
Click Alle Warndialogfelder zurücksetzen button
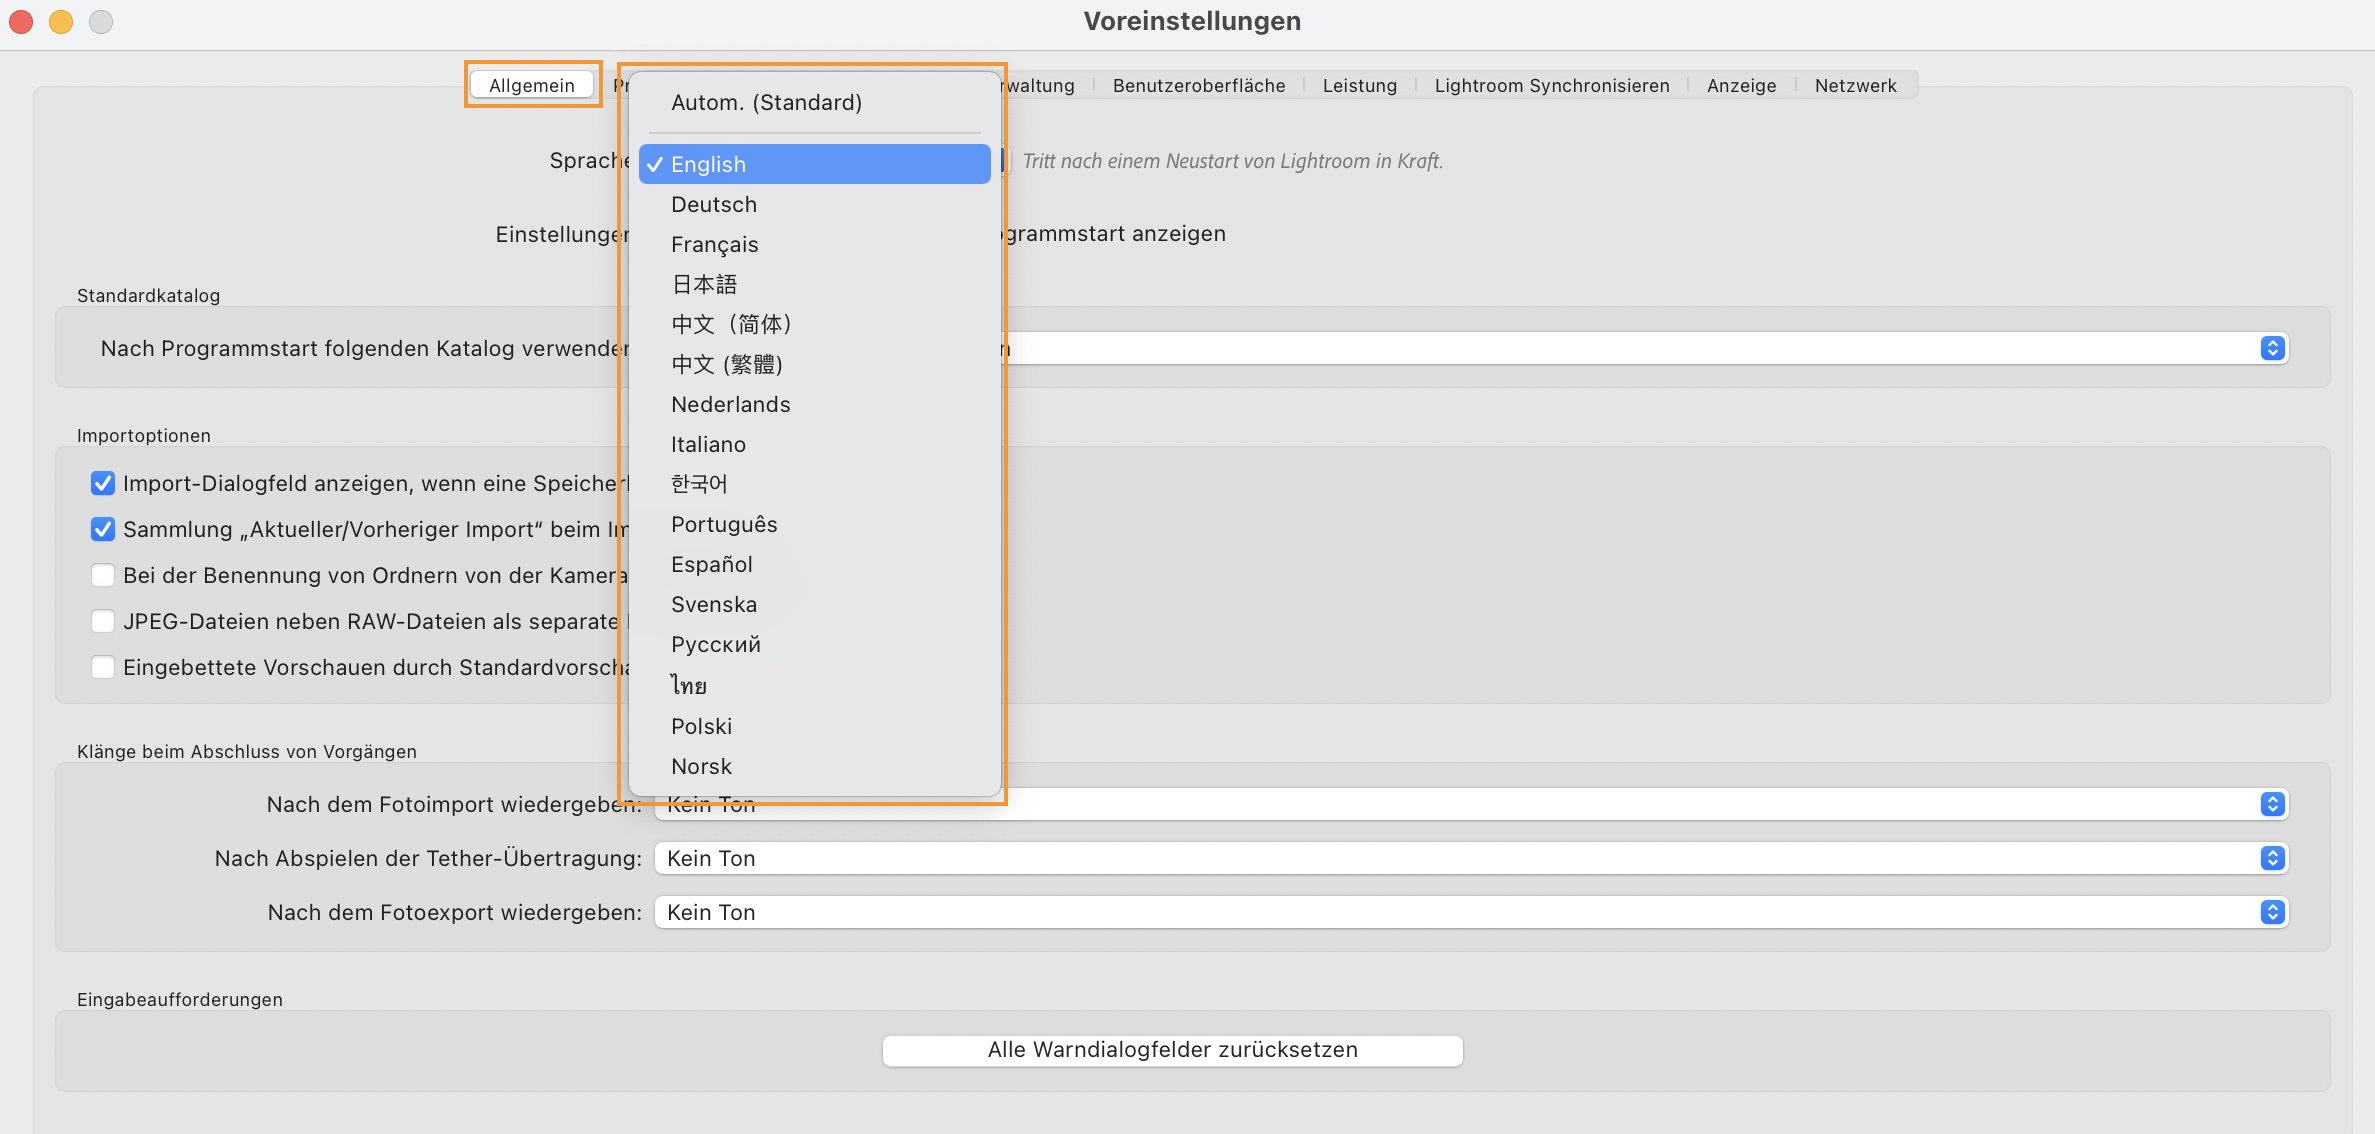pyautogui.click(x=1171, y=1050)
